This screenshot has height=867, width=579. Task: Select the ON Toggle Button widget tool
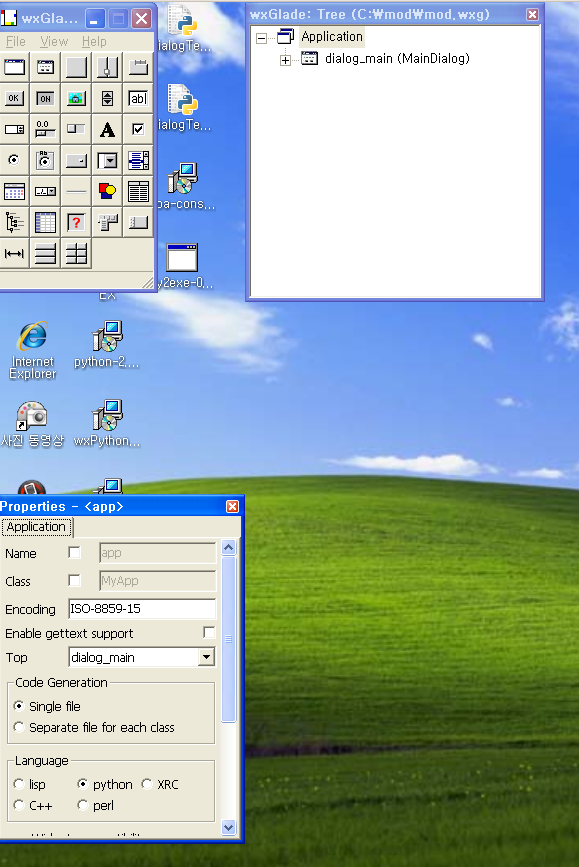(45, 98)
